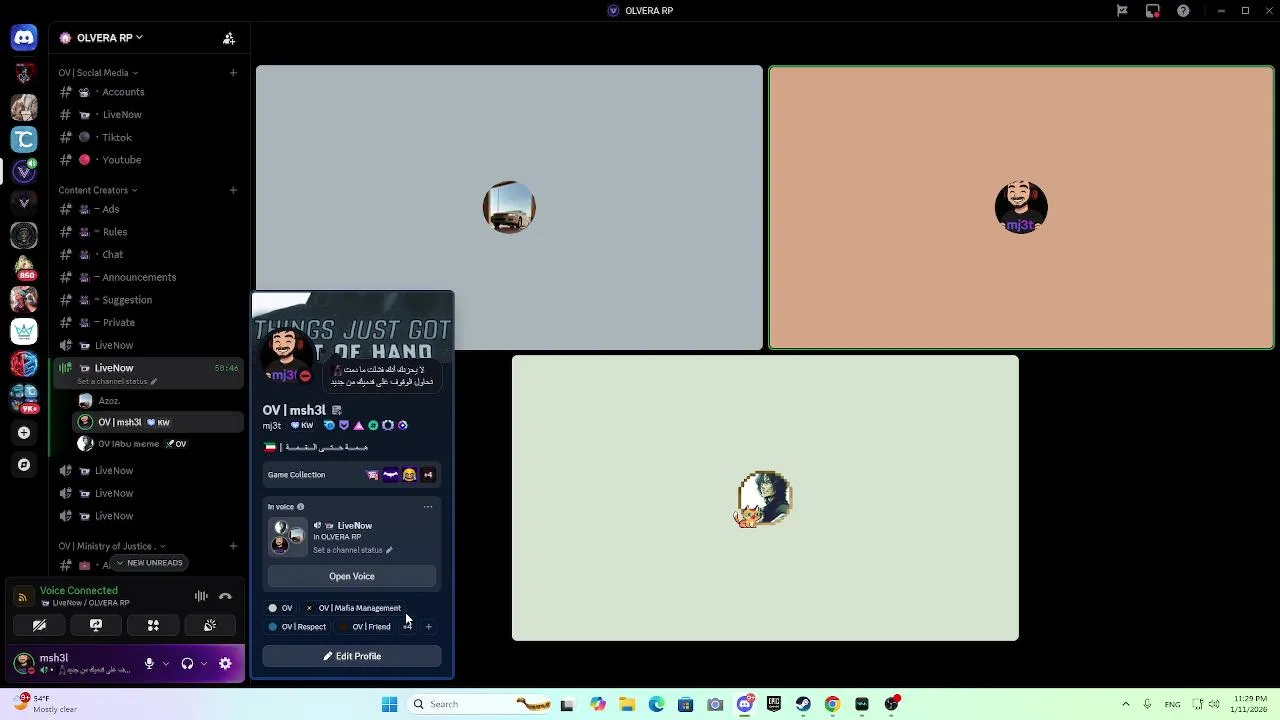1280x720 pixels.
Task: Open the soundboard icon in voice panel
Action: click(x=210, y=625)
